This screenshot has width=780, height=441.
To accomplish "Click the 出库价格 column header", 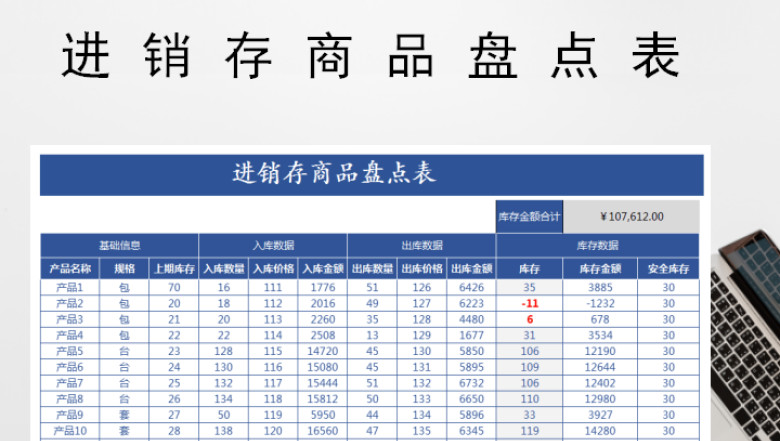I will tap(422, 269).
